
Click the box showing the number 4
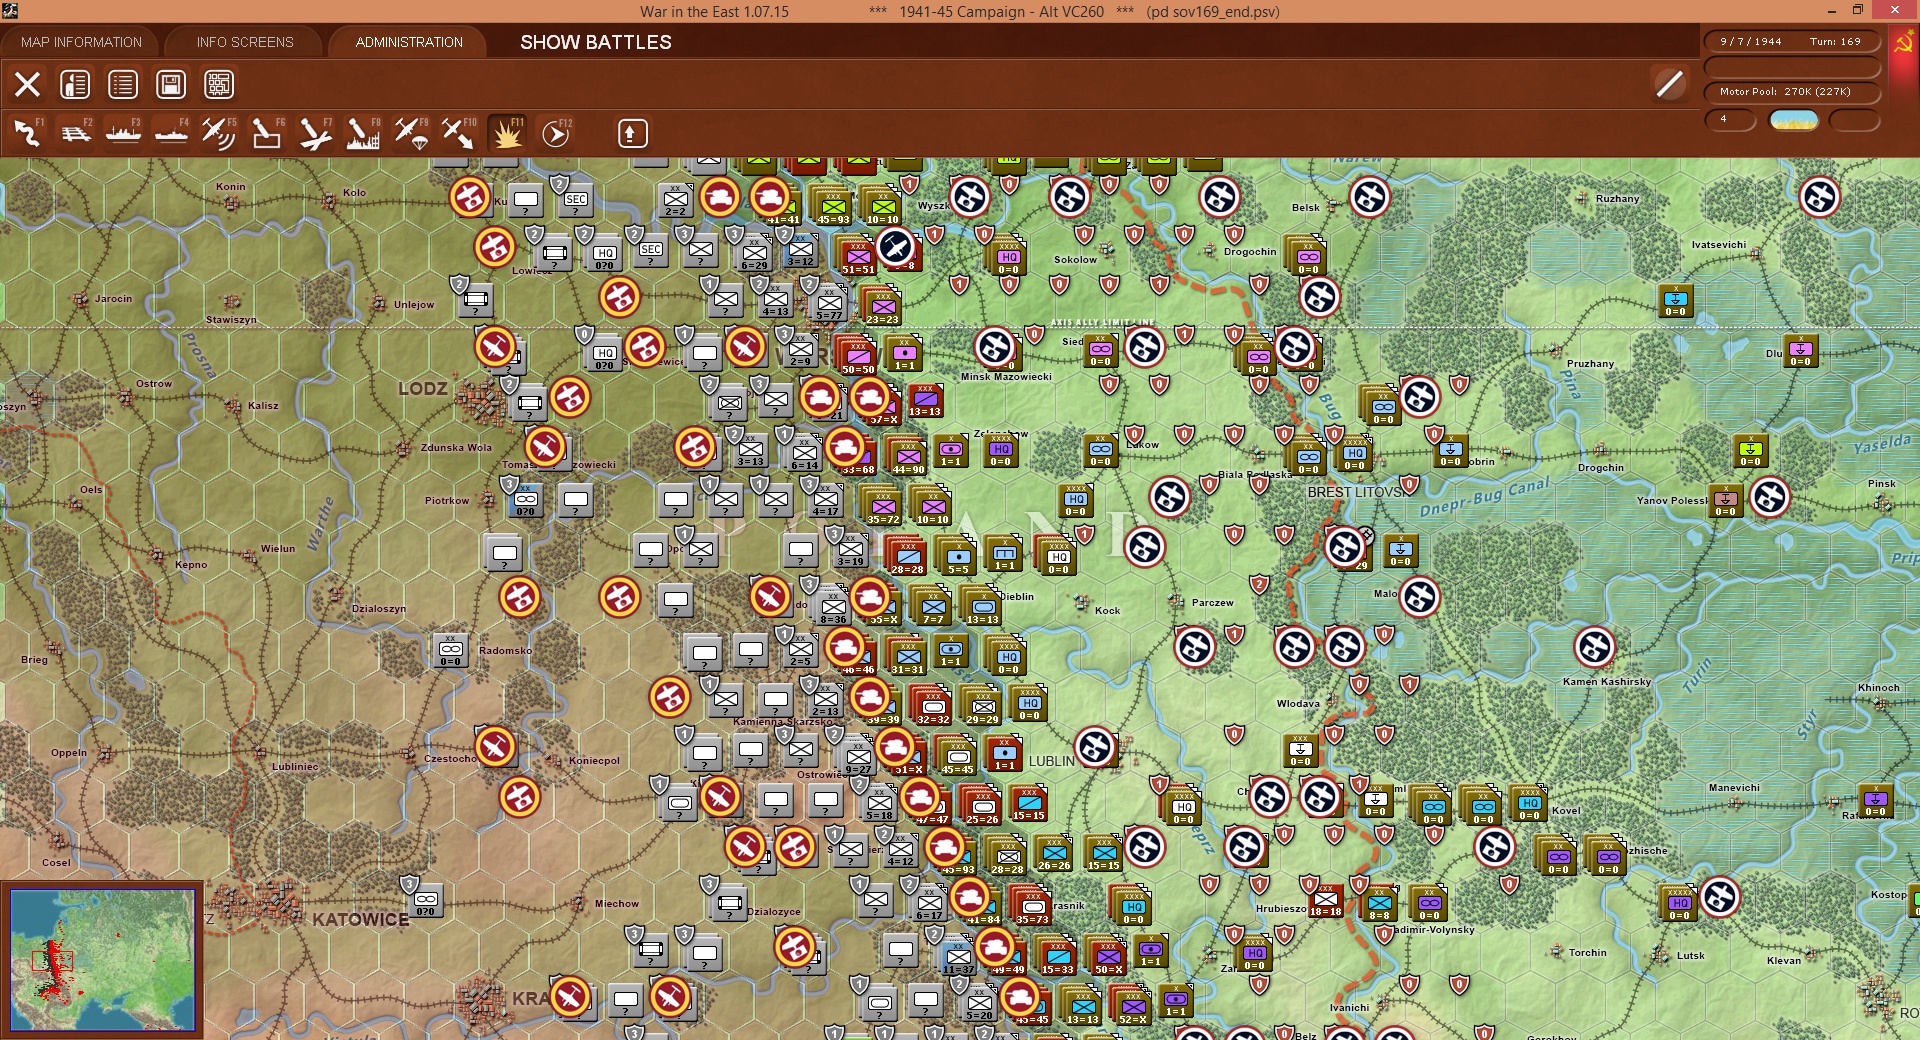pos(1730,120)
